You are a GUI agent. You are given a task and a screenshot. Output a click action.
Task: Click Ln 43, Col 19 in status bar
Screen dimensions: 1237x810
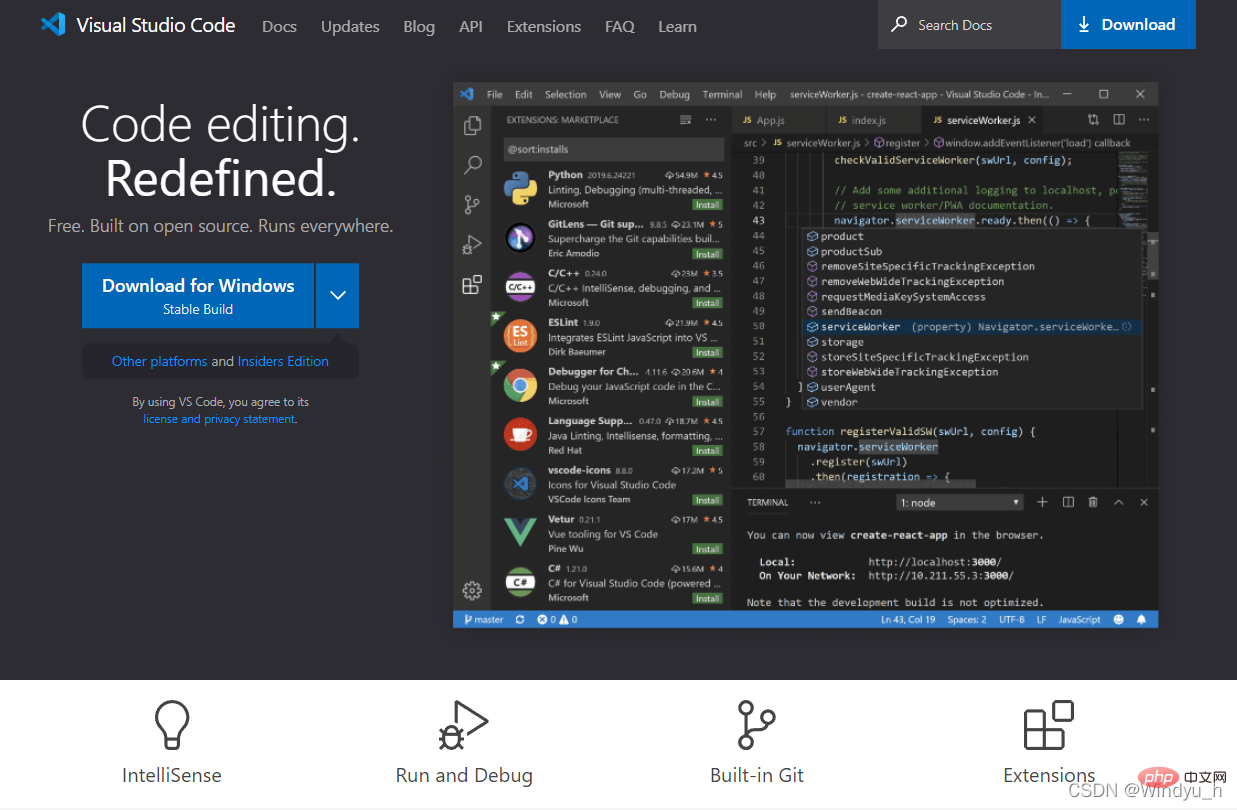click(908, 620)
